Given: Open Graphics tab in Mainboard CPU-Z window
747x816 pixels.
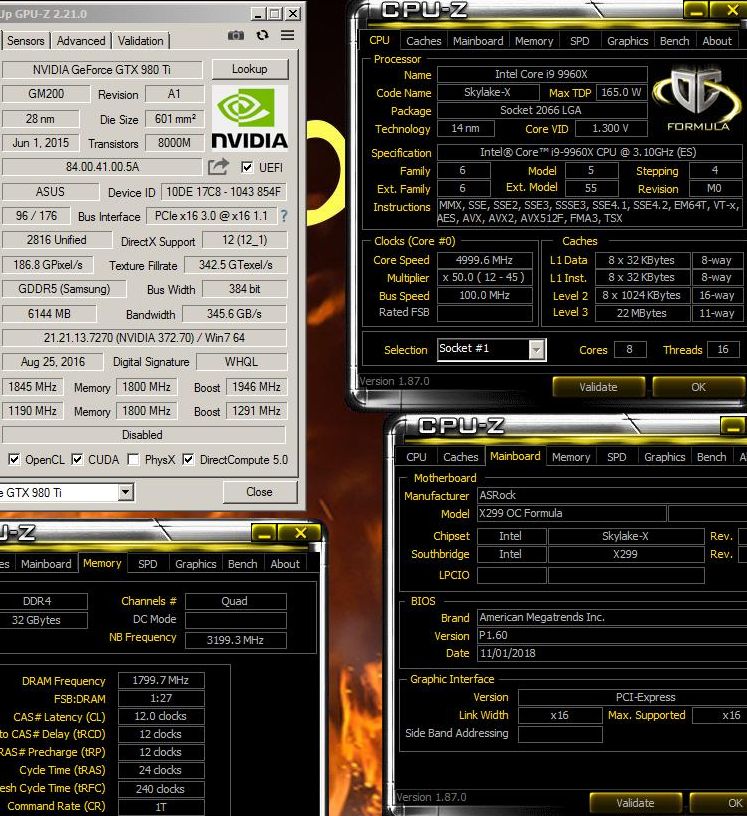Looking at the screenshot, I should pyautogui.click(x=664, y=457).
